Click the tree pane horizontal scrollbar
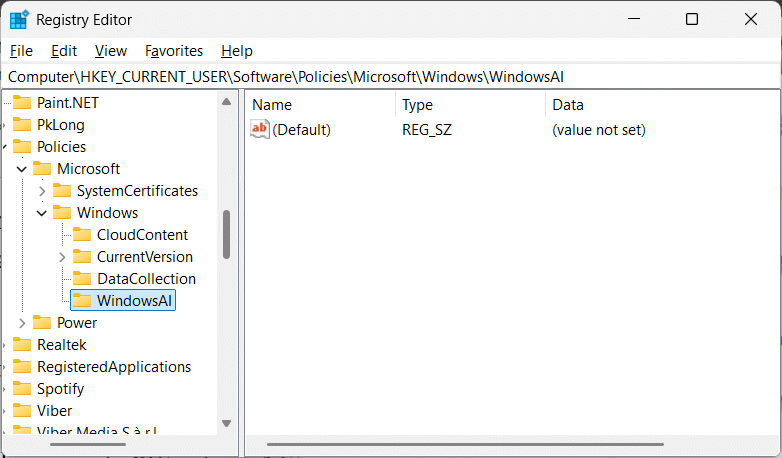This screenshot has height=458, width=782. (88, 444)
